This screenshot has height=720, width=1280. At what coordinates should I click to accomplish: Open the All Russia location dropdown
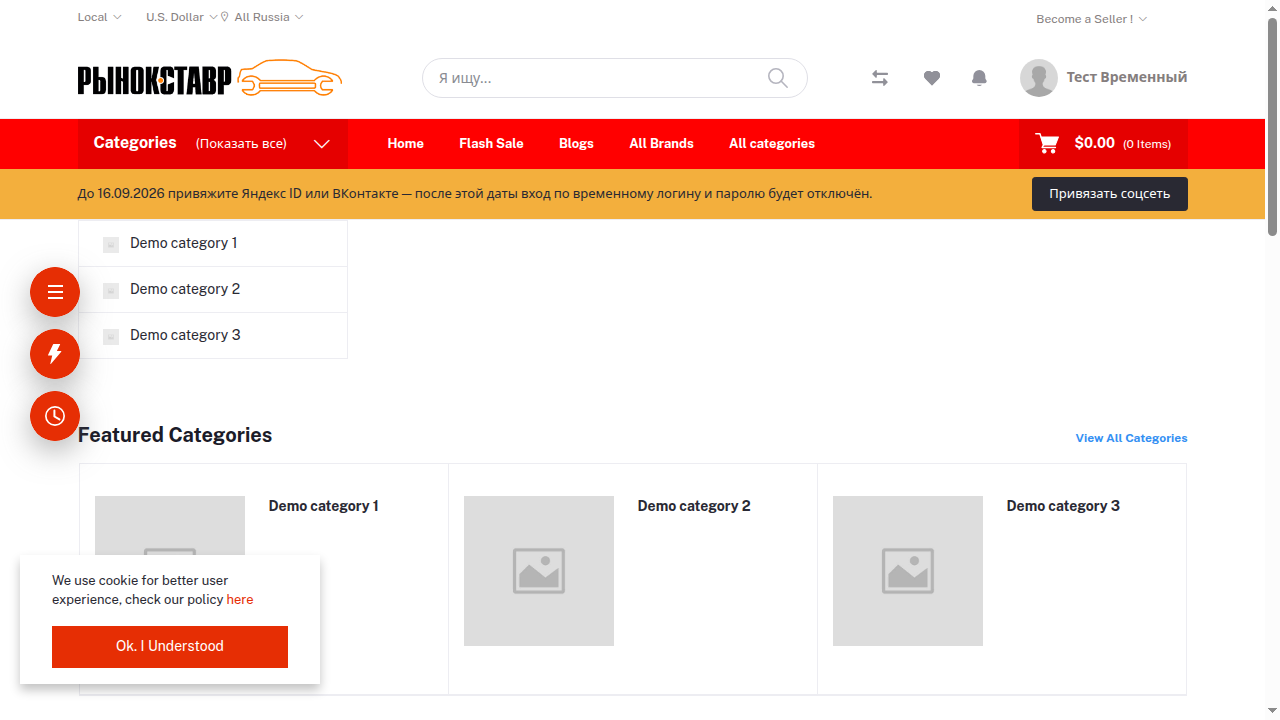[262, 17]
